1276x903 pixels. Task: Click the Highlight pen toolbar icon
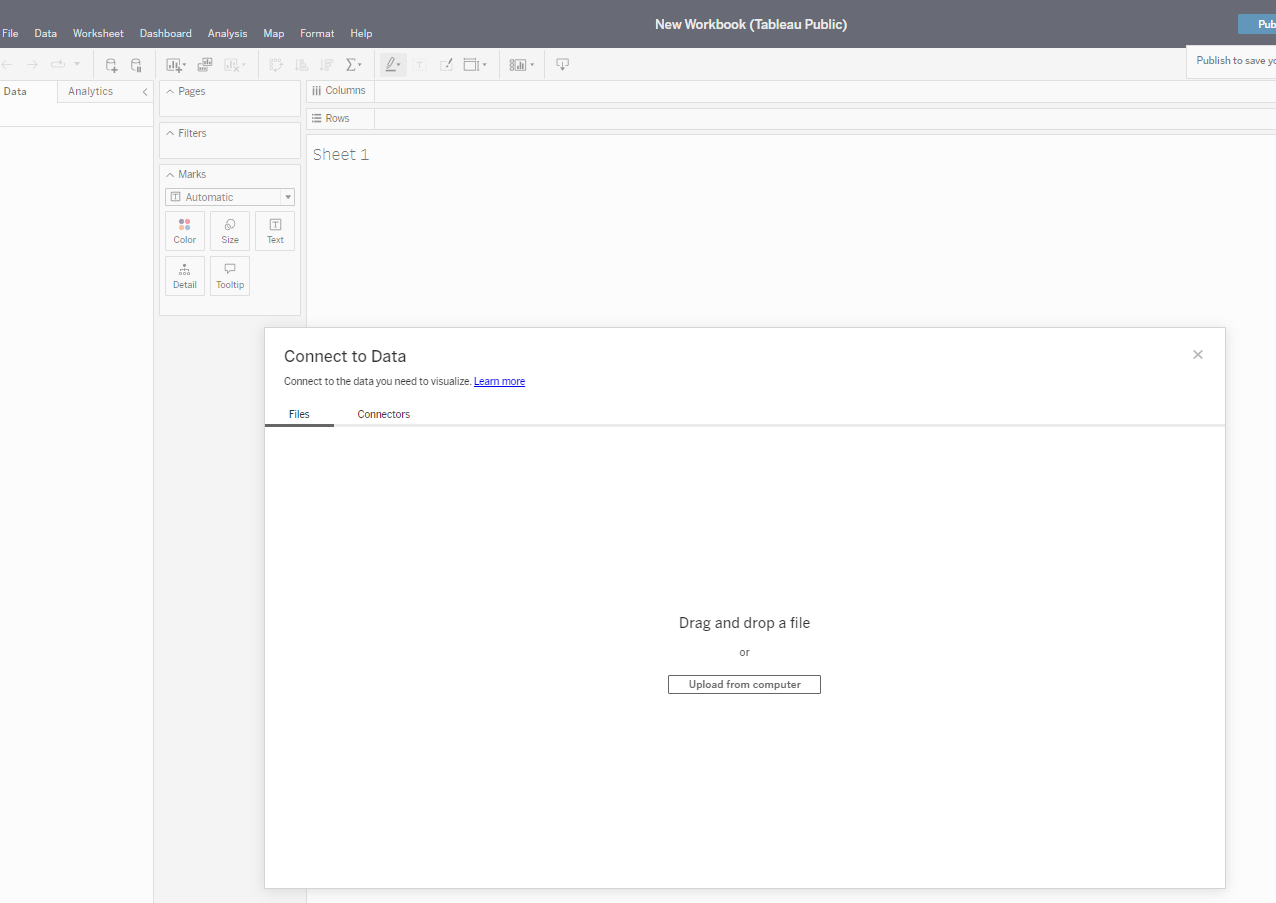392,65
